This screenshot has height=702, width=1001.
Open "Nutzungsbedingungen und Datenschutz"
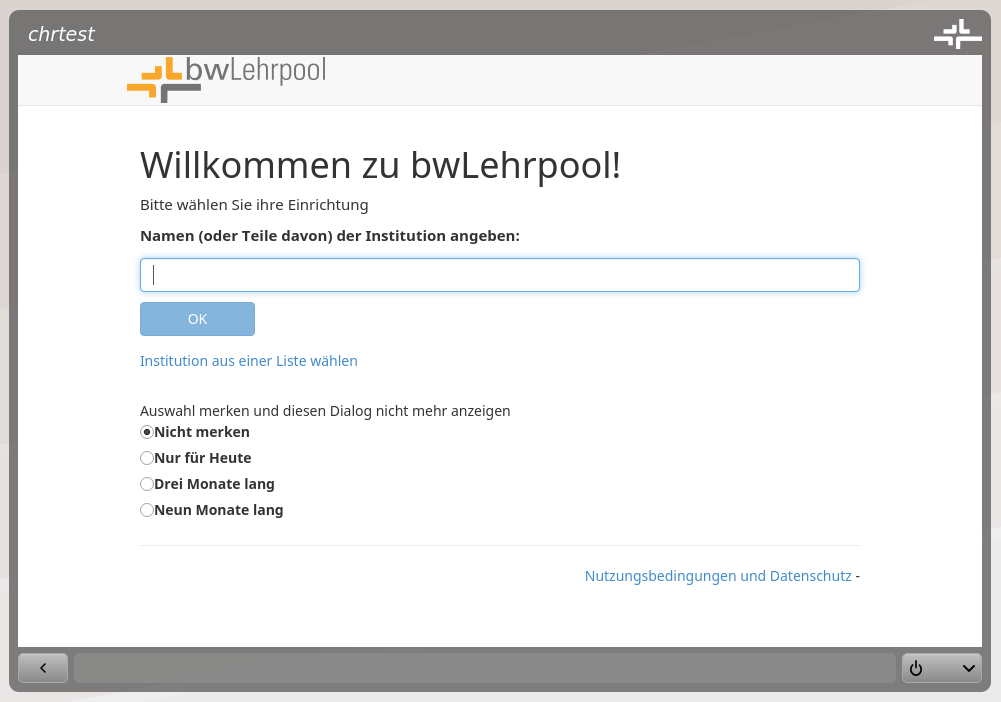click(718, 575)
